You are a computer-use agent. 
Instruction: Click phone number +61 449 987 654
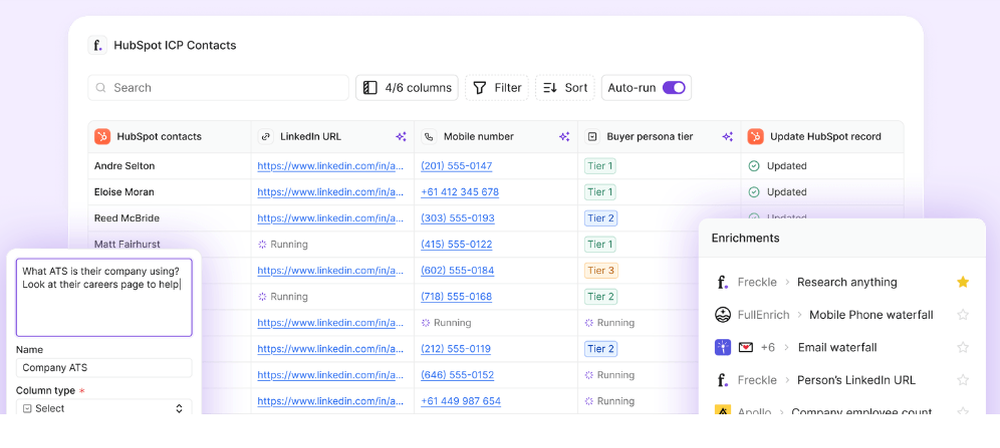(x=461, y=401)
